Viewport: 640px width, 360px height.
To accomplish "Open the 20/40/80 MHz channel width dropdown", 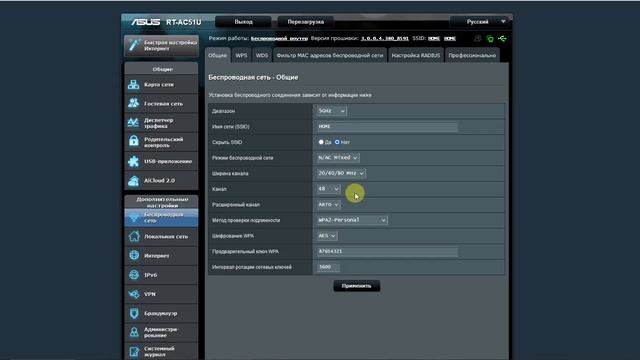I will click(341, 173).
